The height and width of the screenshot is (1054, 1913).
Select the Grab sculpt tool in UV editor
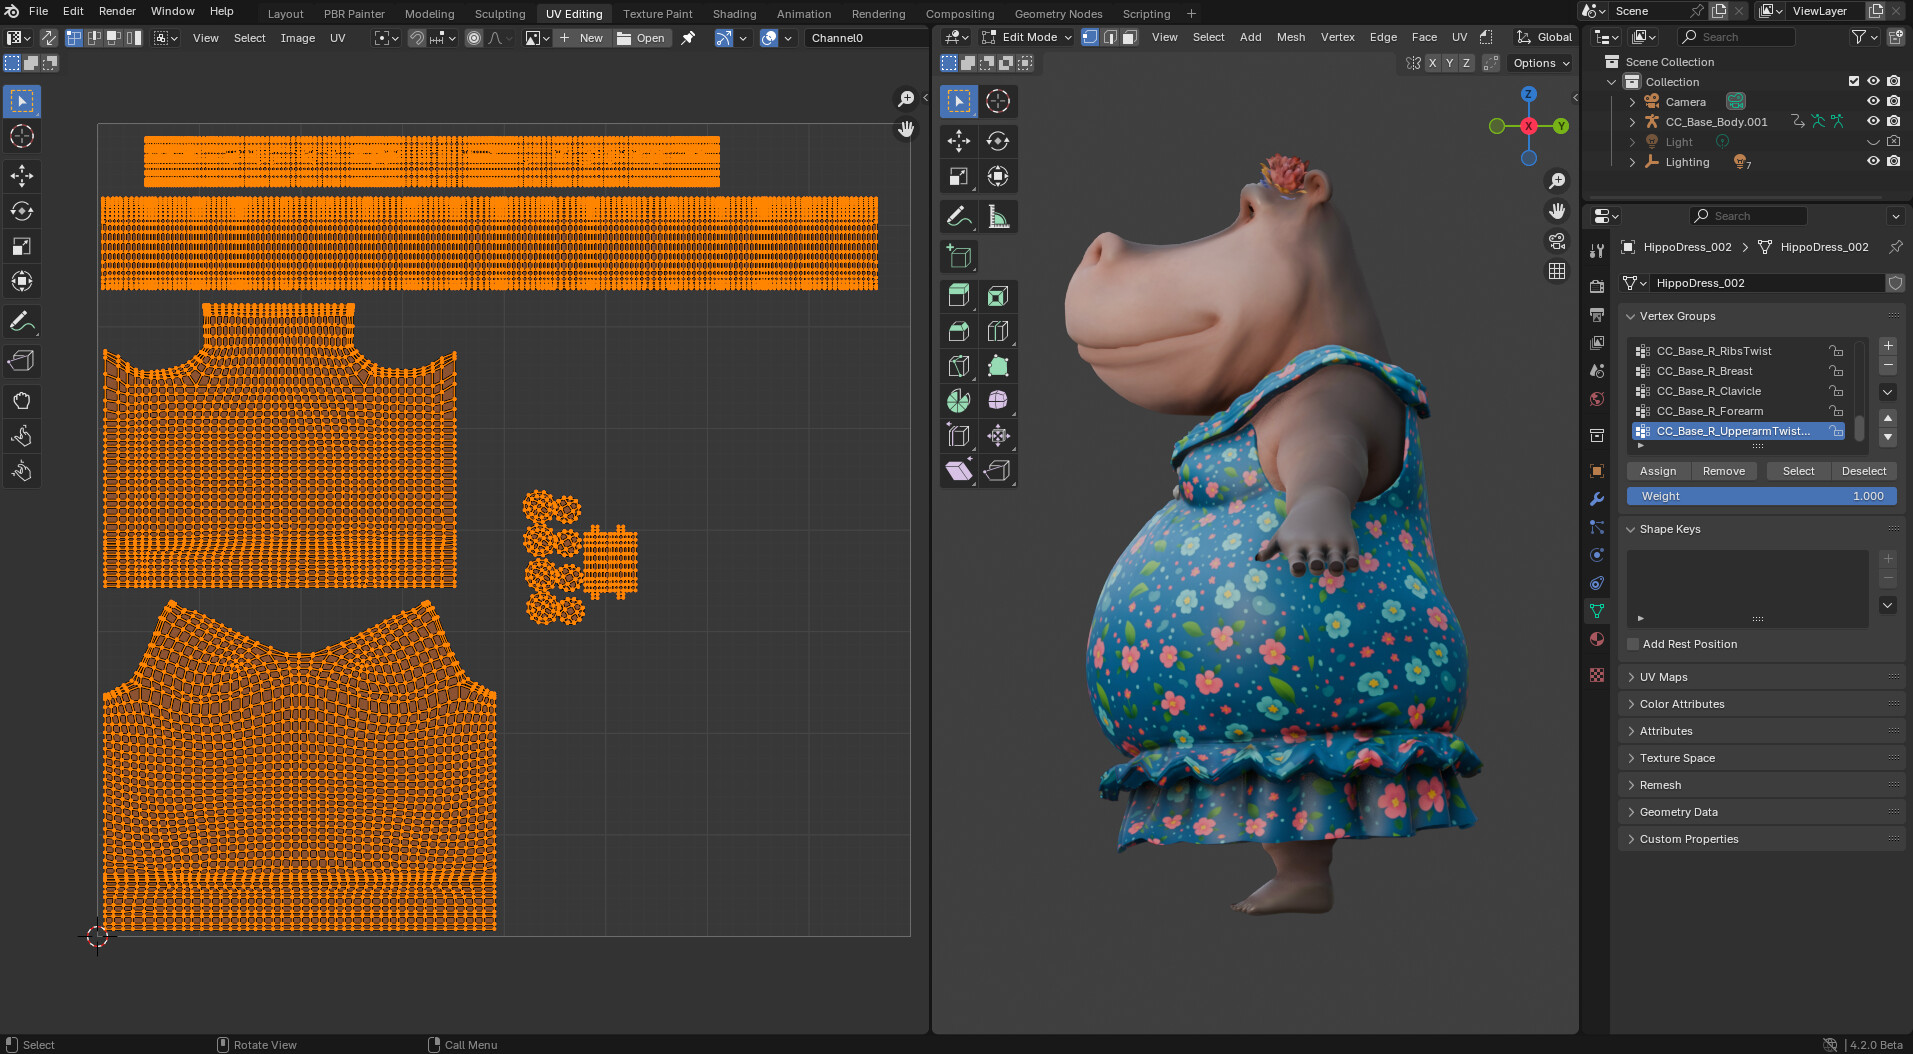click(22, 401)
